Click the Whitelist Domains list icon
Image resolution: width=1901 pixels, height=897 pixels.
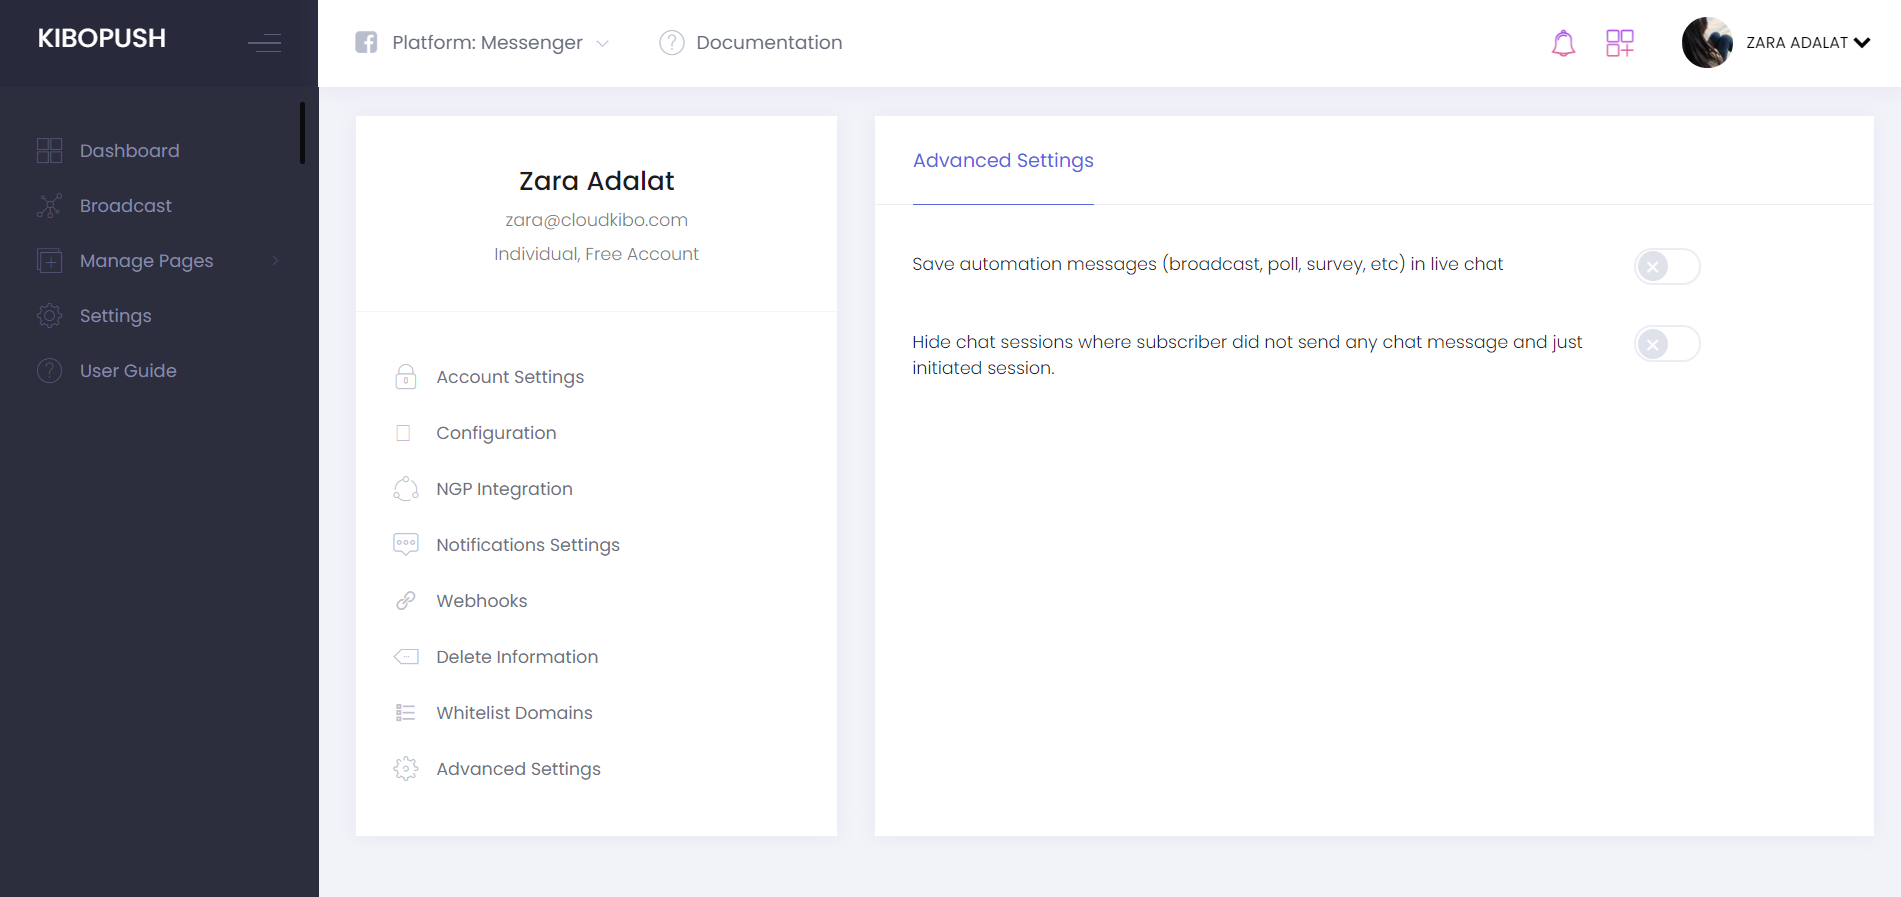pyautogui.click(x=406, y=713)
